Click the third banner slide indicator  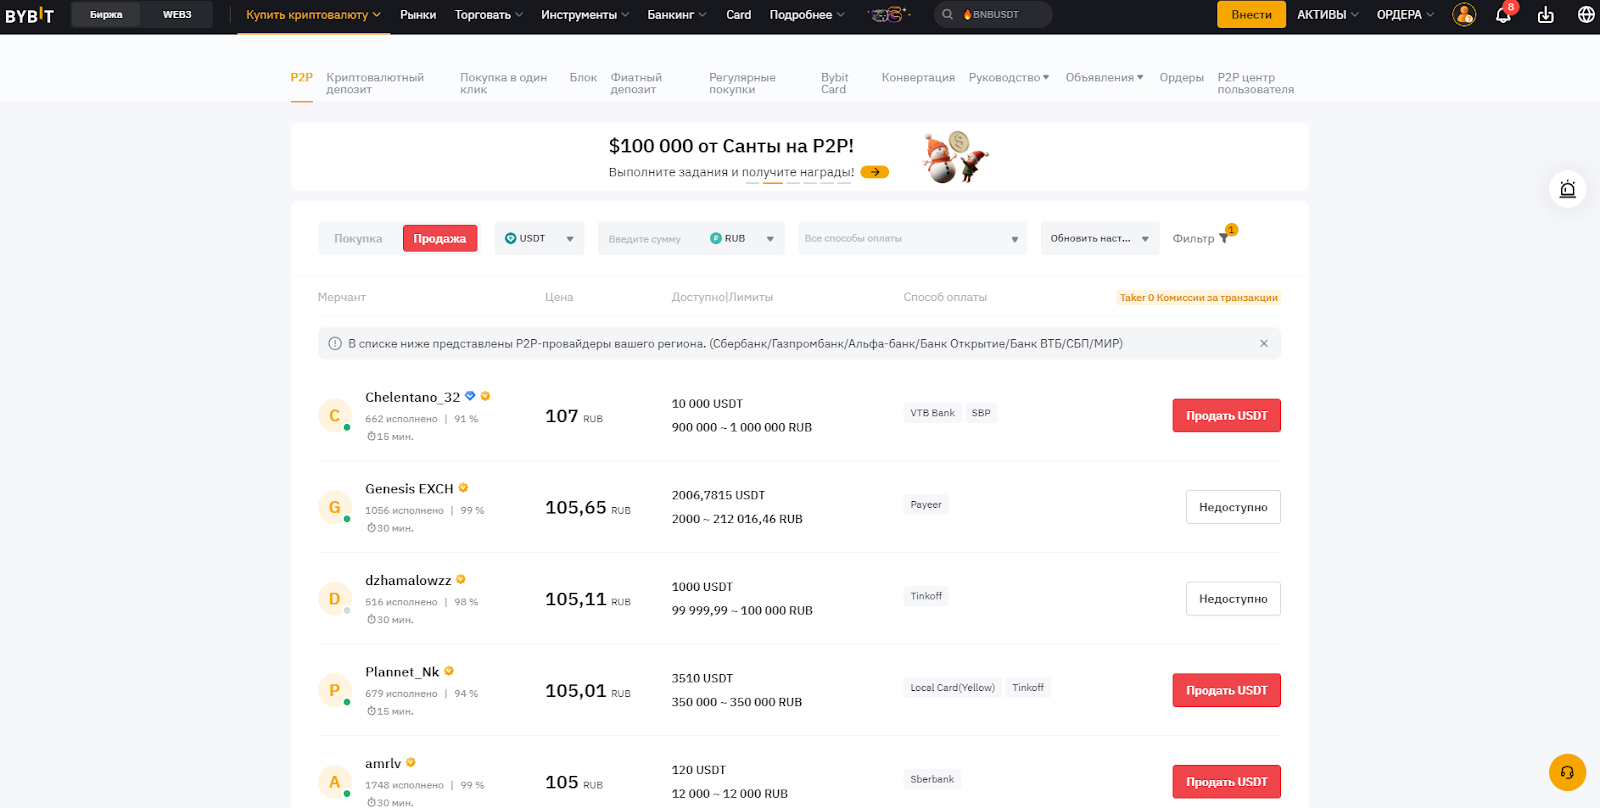(793, 182)
